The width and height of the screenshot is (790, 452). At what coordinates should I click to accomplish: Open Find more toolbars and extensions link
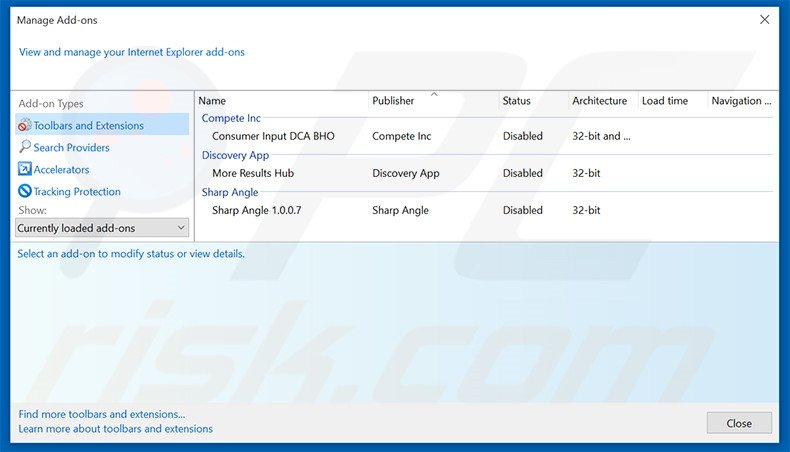coord(102,414)
